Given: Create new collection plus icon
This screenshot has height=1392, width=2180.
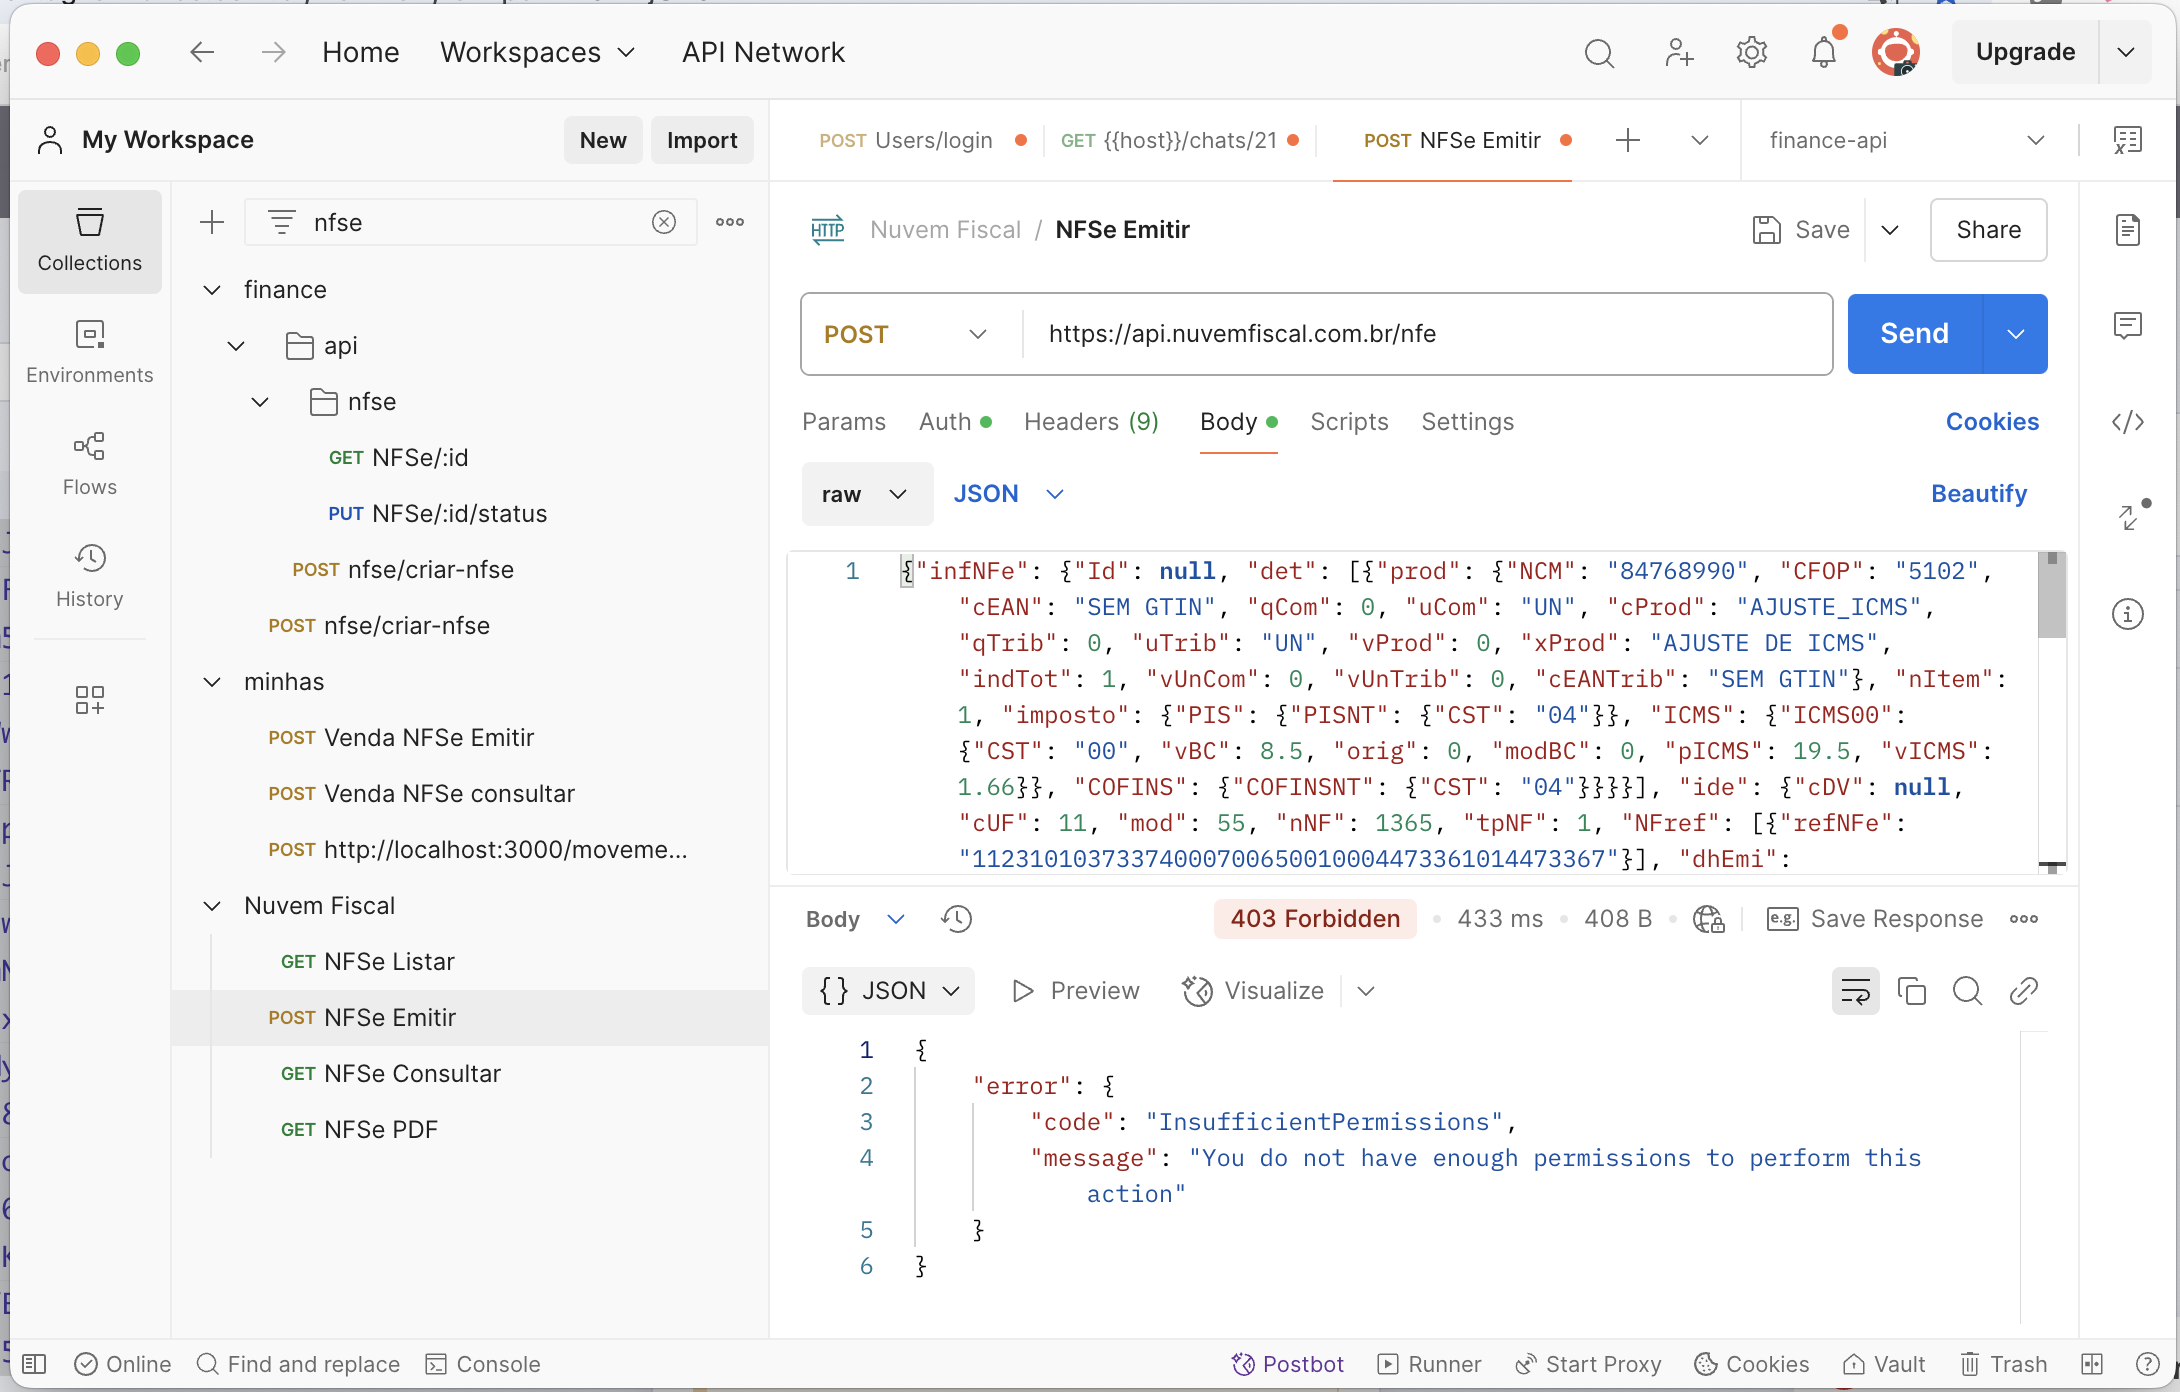Looking at the screenshot, I should pyautogui.click(x=212, y=222).
